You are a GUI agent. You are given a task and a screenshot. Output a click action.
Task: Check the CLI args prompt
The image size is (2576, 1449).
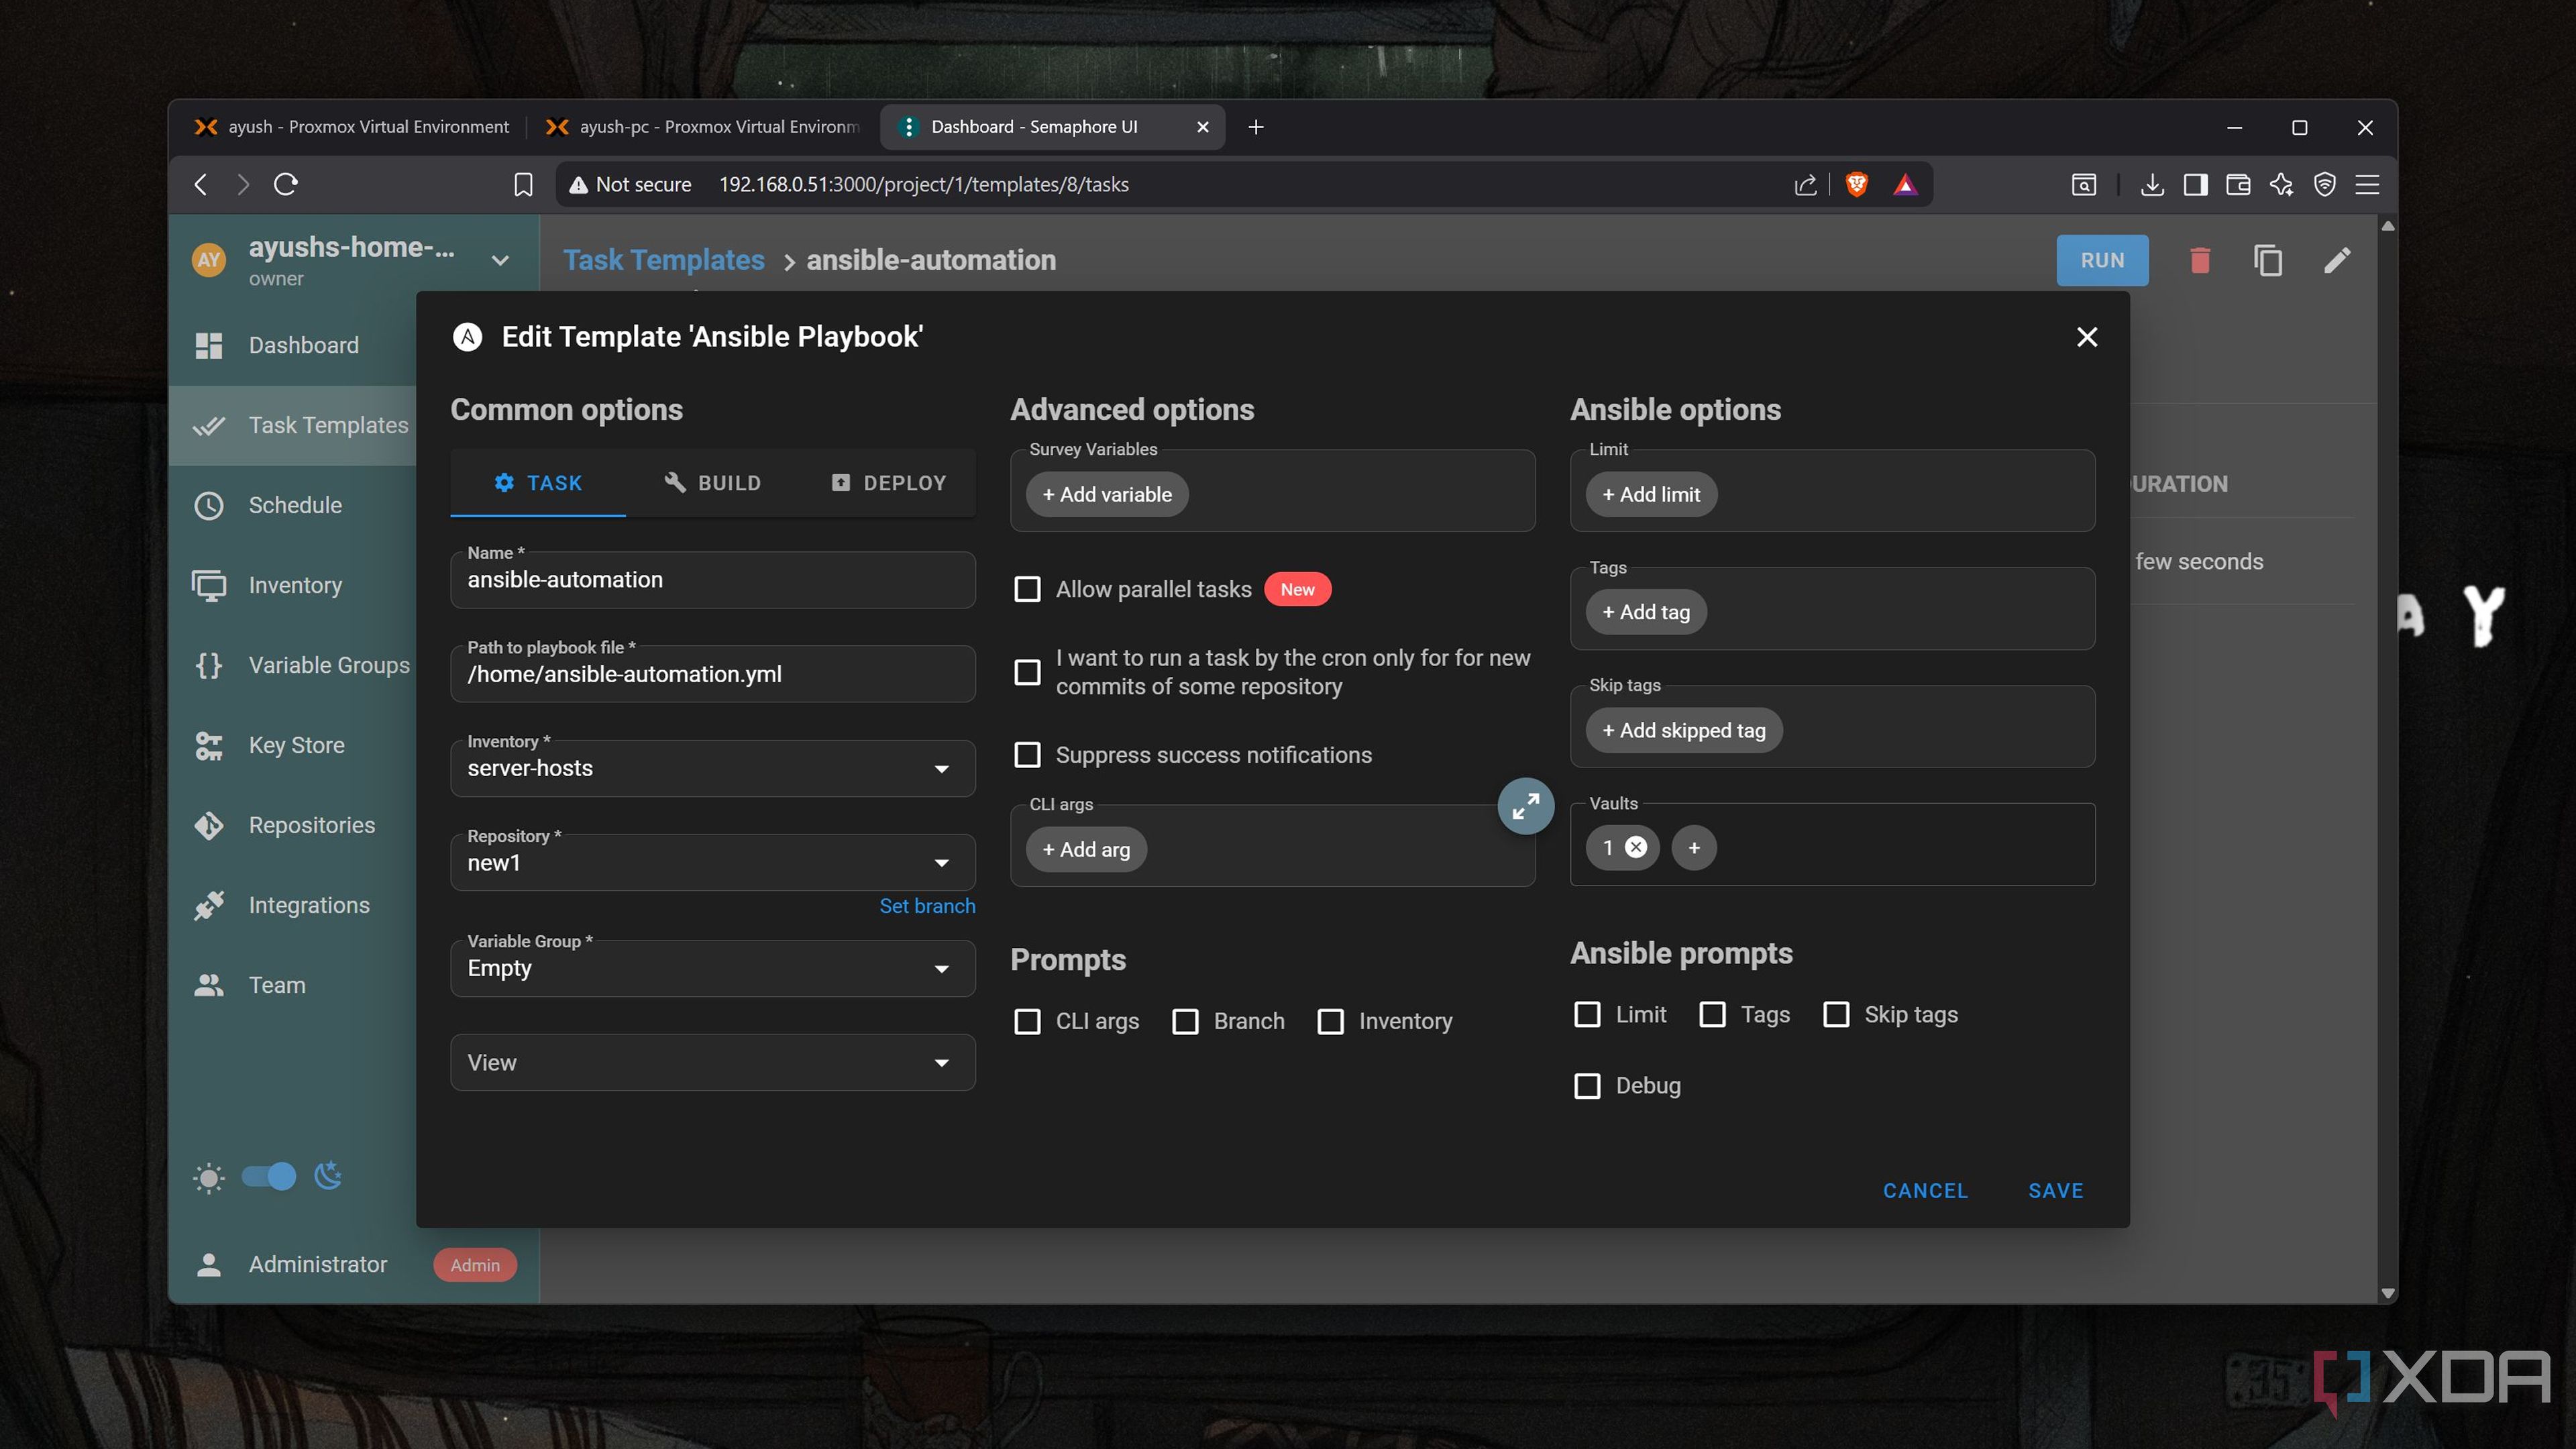(x=1027, y=1021)
